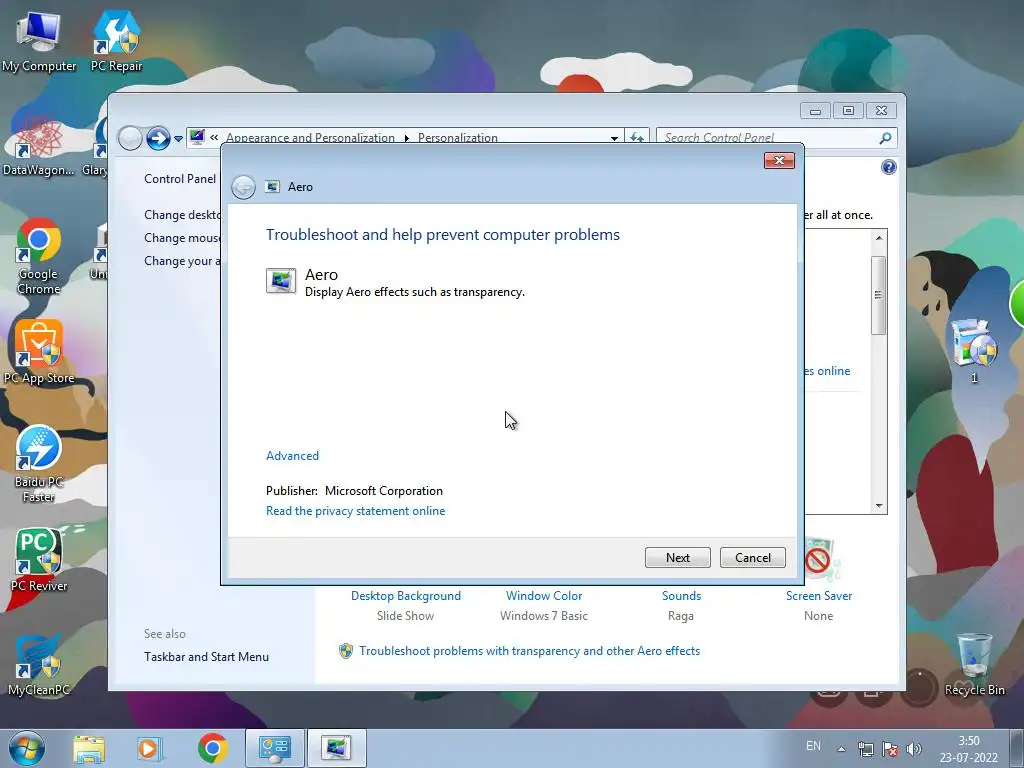1024x768 pixels.
Task: Troubleshoot problems with transparency and Aero effects
Action: pos(529,651)
